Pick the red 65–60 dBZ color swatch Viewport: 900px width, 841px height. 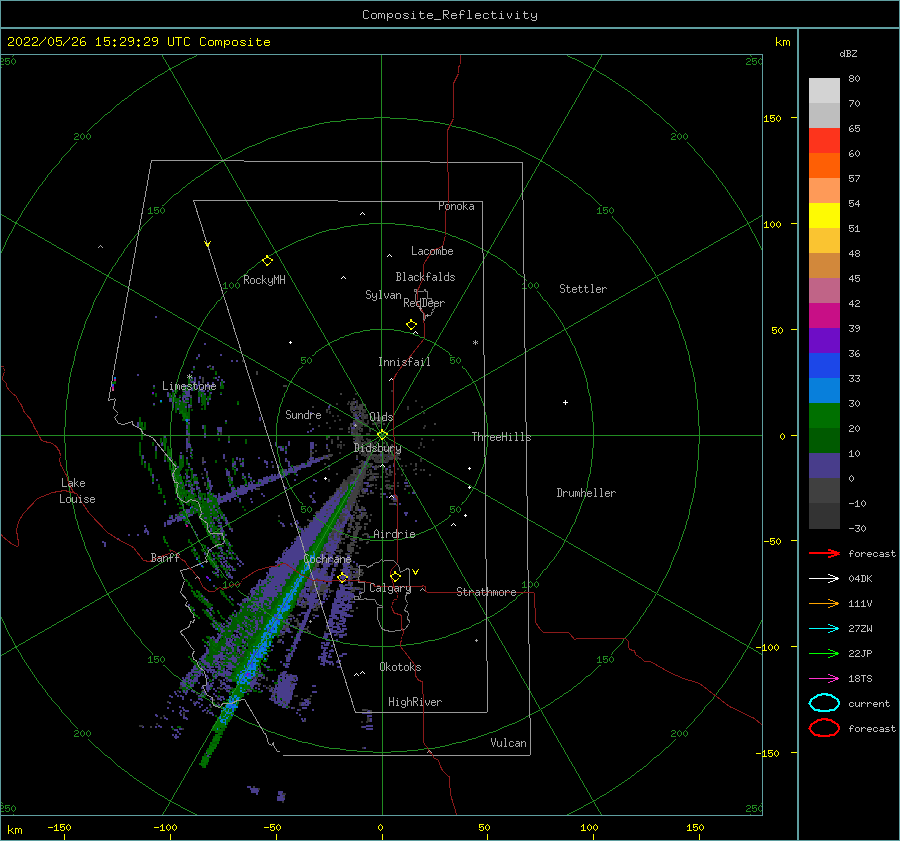[x=824, y=141]
